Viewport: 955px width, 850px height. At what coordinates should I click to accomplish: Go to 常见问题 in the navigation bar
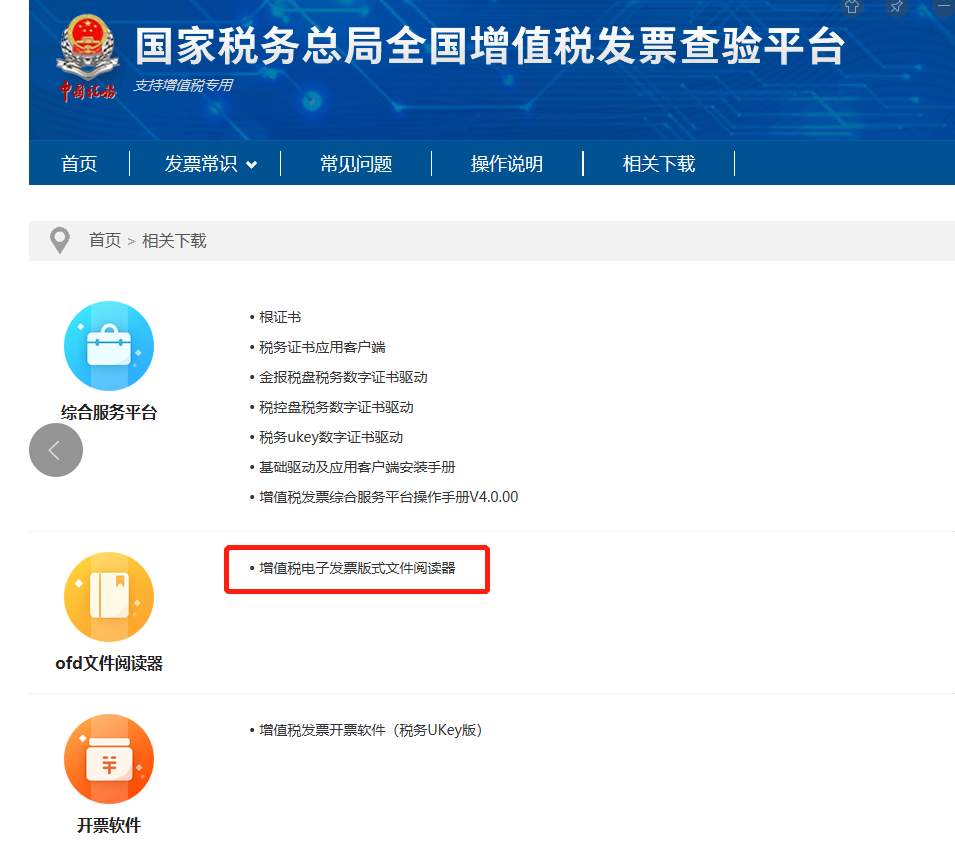[356, 164]
